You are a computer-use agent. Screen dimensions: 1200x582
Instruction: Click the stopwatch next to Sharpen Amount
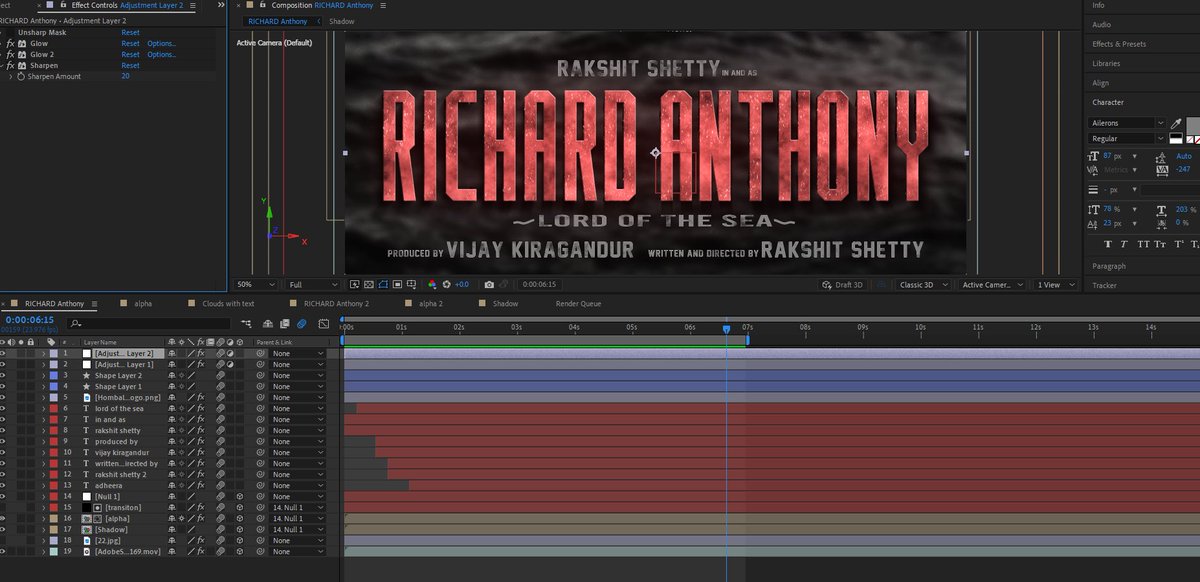click(20, 76)
